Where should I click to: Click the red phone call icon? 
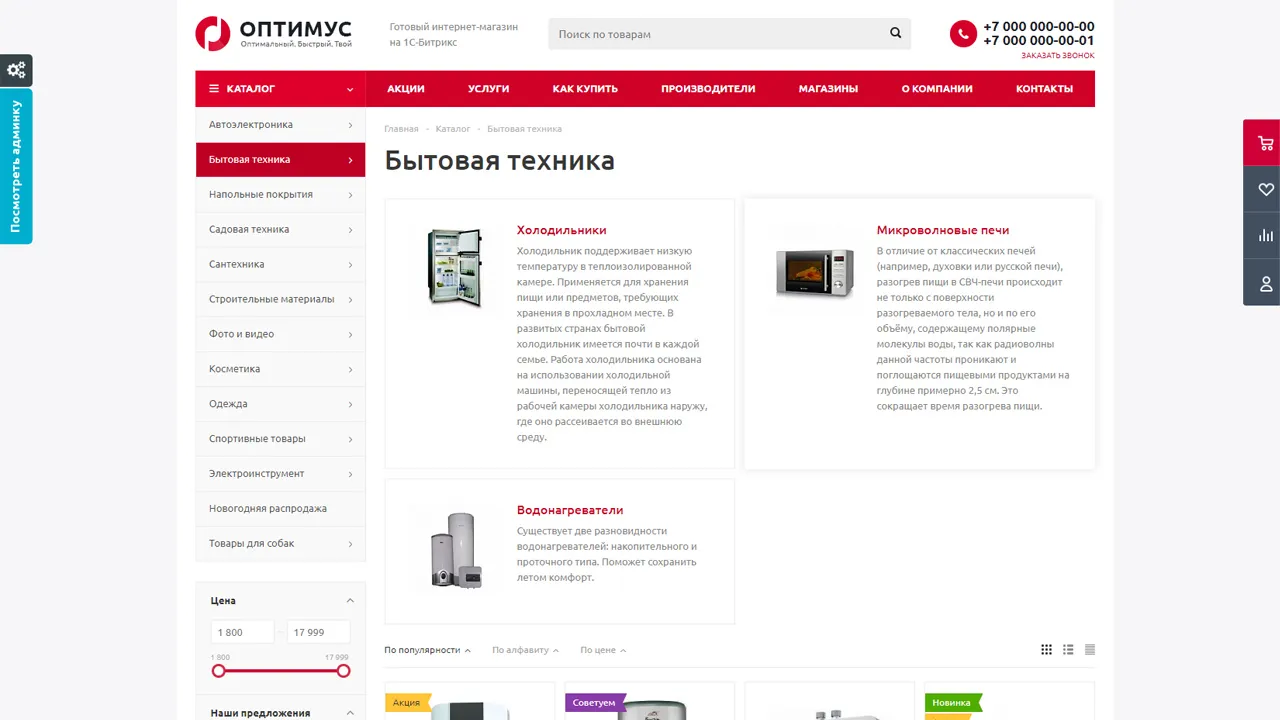pos(963,34)
